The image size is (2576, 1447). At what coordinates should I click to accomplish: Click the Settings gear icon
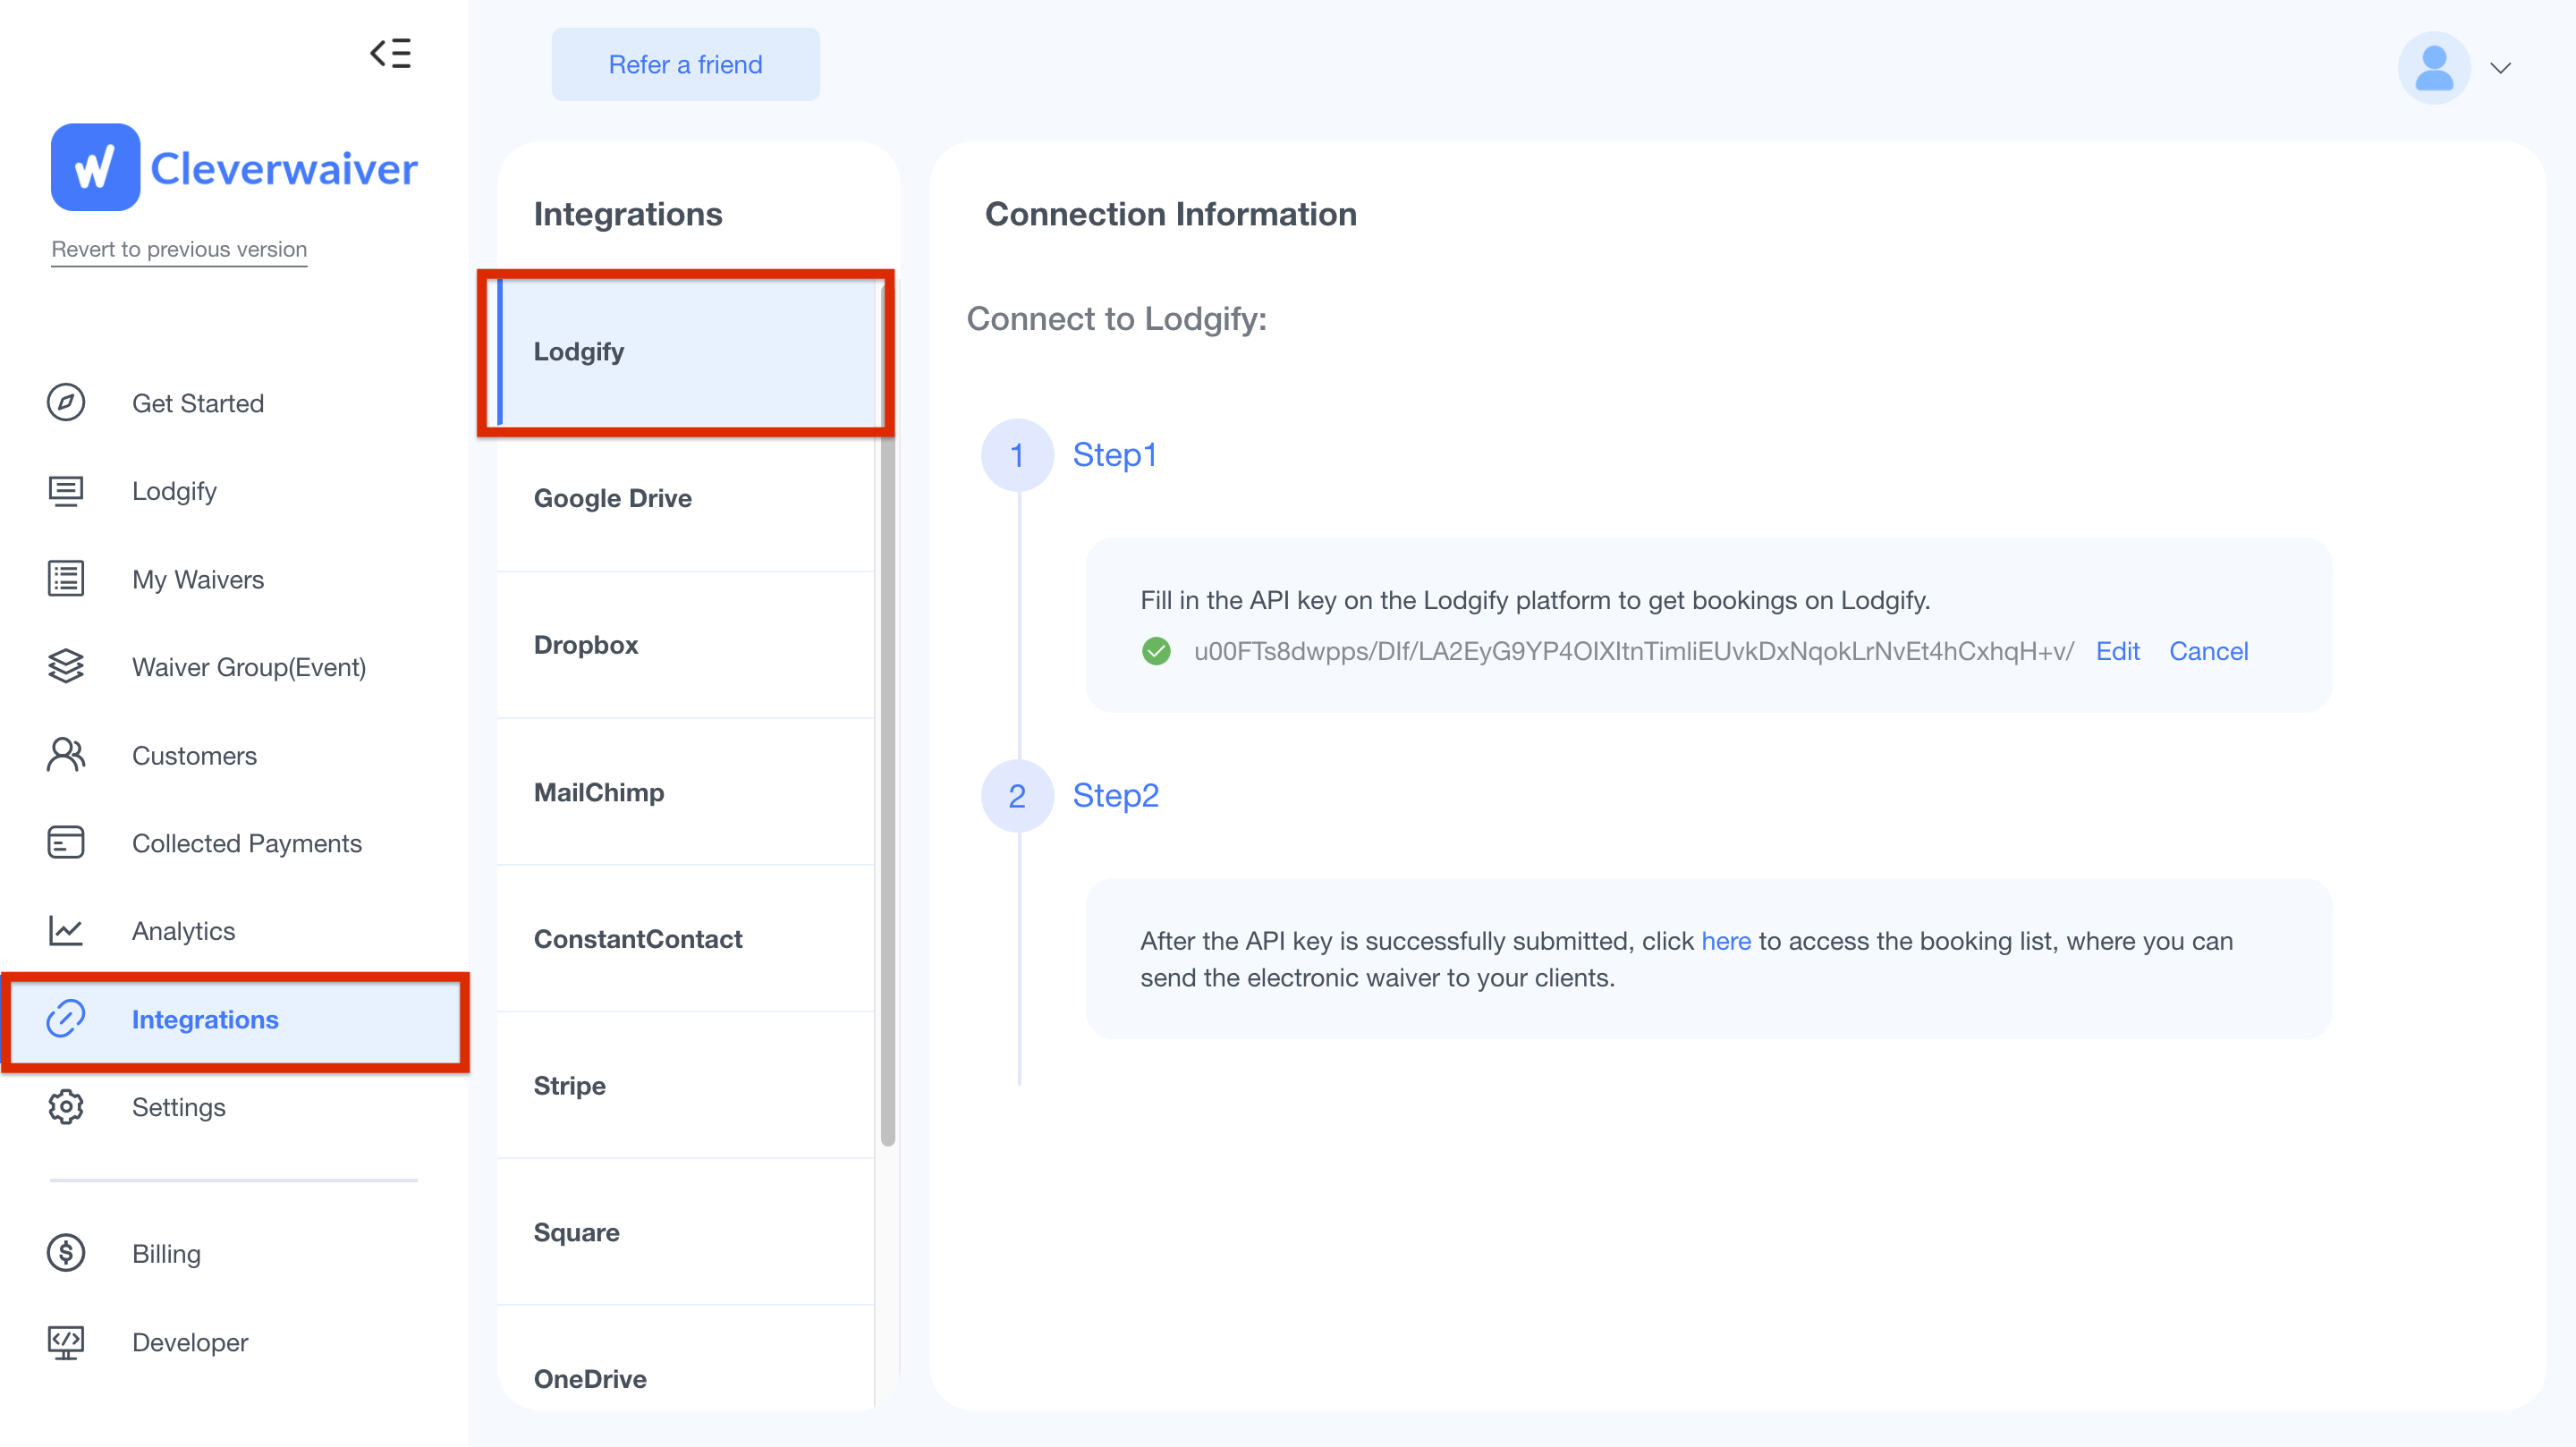tap(66, 1107)
